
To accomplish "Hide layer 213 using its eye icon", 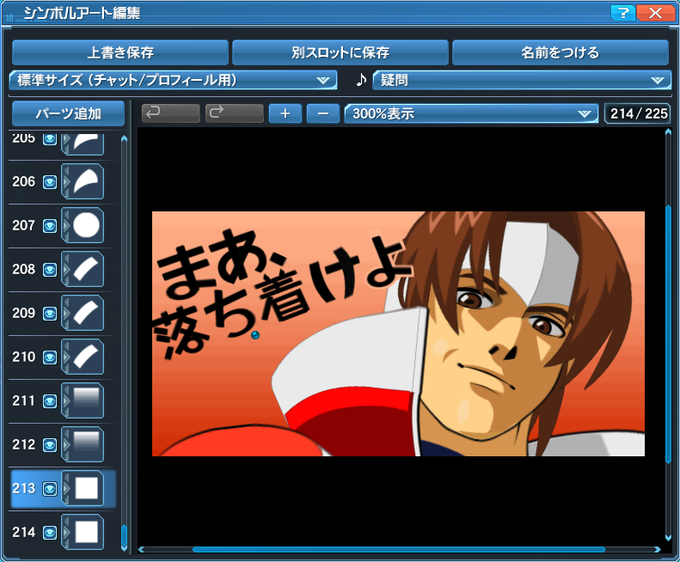I will pyautogui.click(x=50, y=489).
